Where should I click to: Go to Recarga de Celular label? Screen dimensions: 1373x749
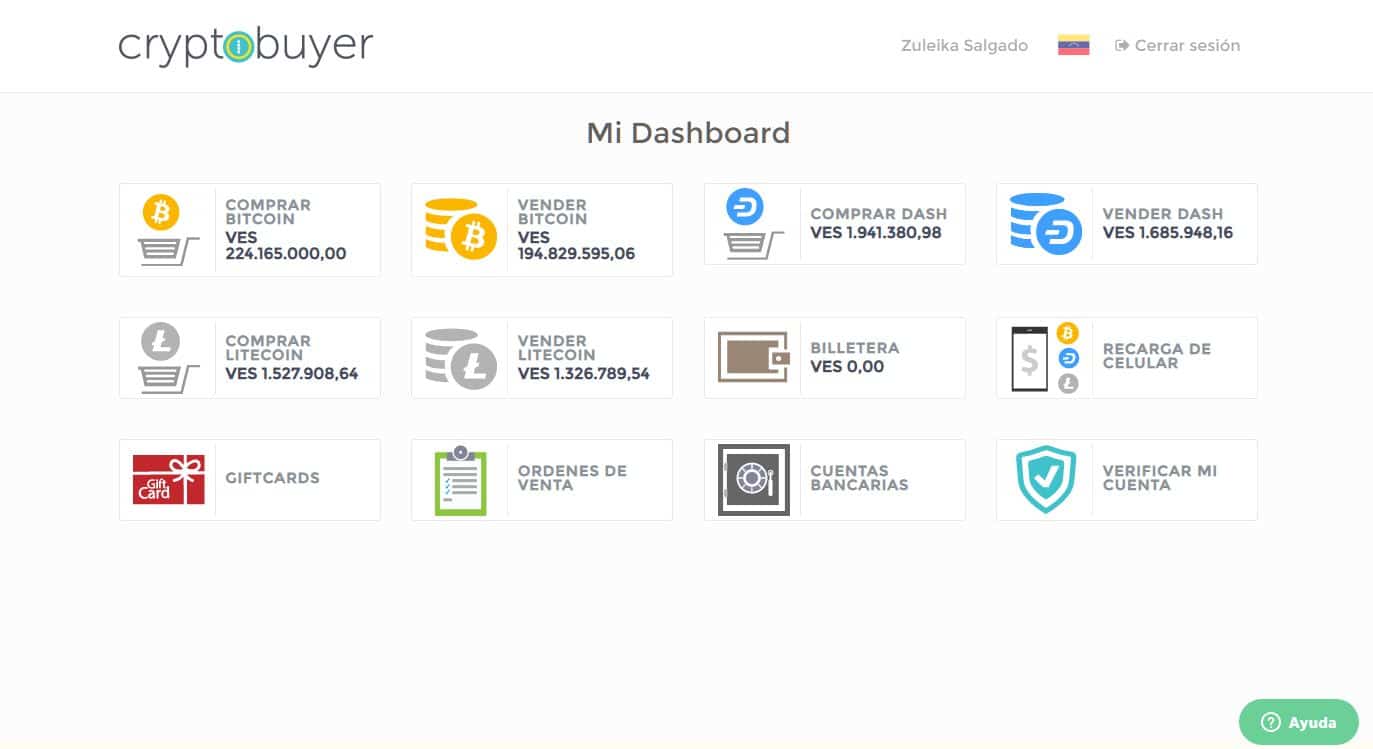(1156, 356)
